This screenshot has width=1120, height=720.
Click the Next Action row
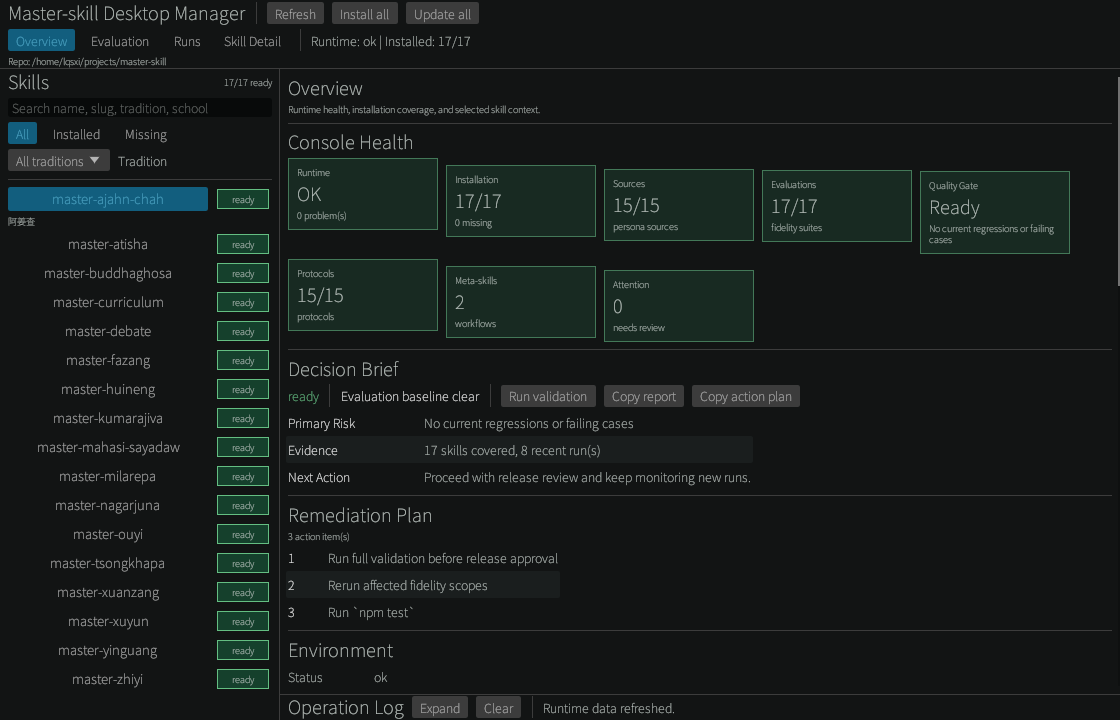[519, 477]
